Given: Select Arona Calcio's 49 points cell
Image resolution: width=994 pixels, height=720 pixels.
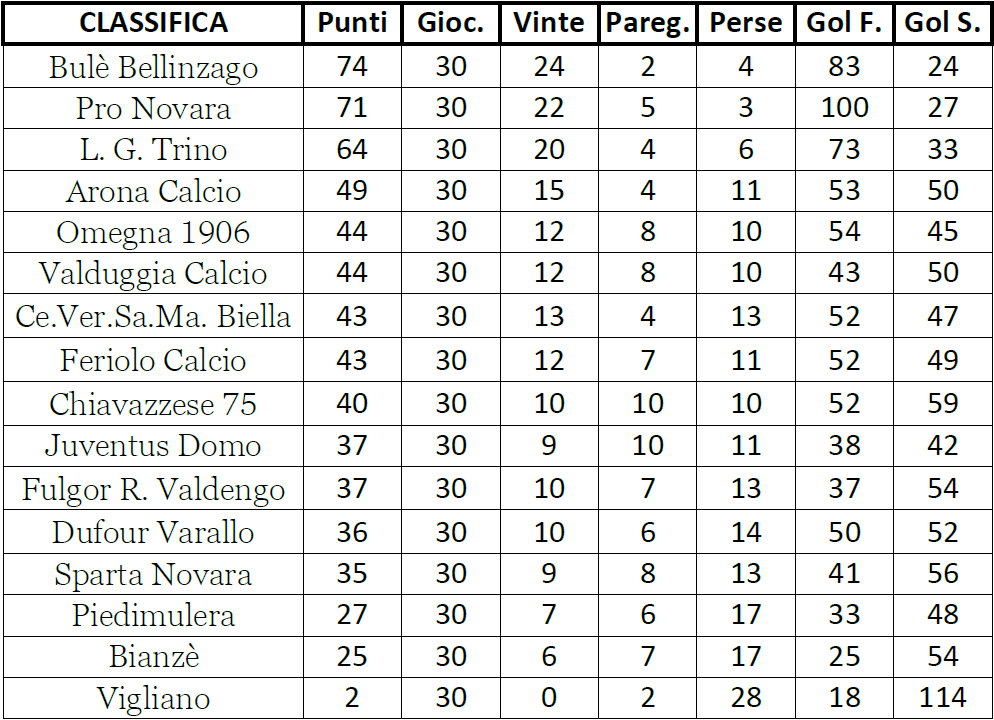Looking at the screenshot, I should [x=352, y=191].
